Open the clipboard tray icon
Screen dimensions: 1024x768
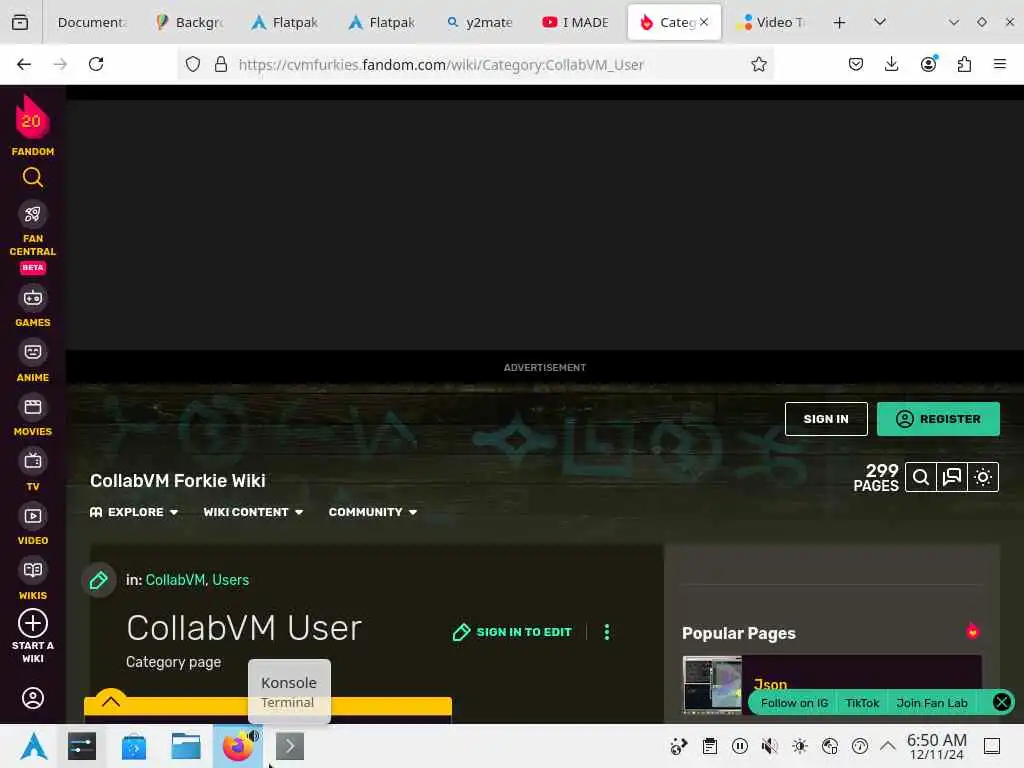[x=710, y=745]
